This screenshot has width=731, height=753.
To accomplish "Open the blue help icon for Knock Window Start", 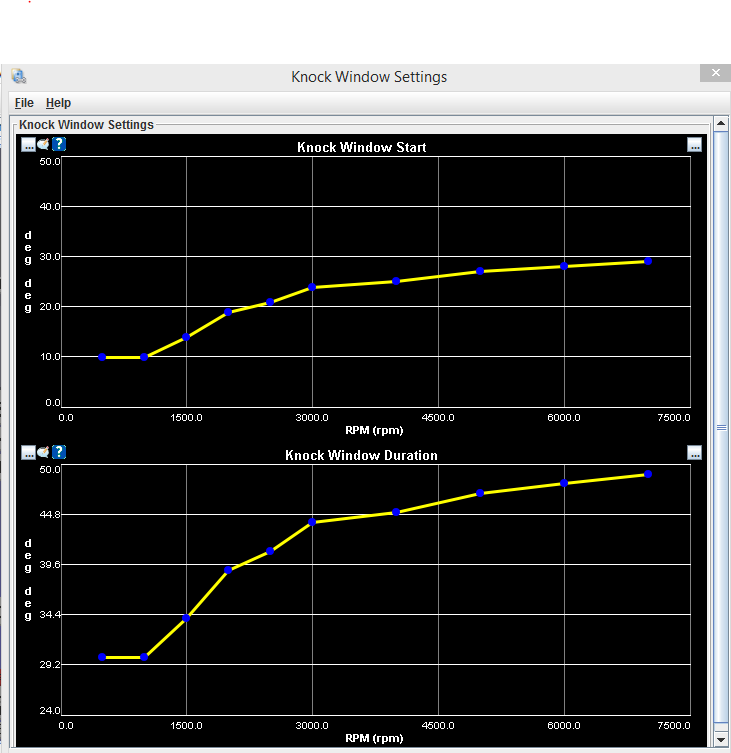I will click(59, 144).
